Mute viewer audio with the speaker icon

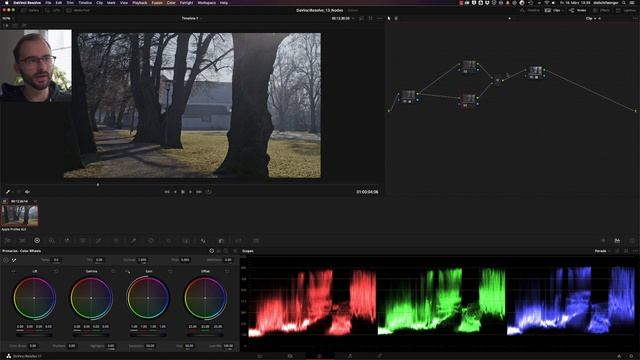(27, 192)
